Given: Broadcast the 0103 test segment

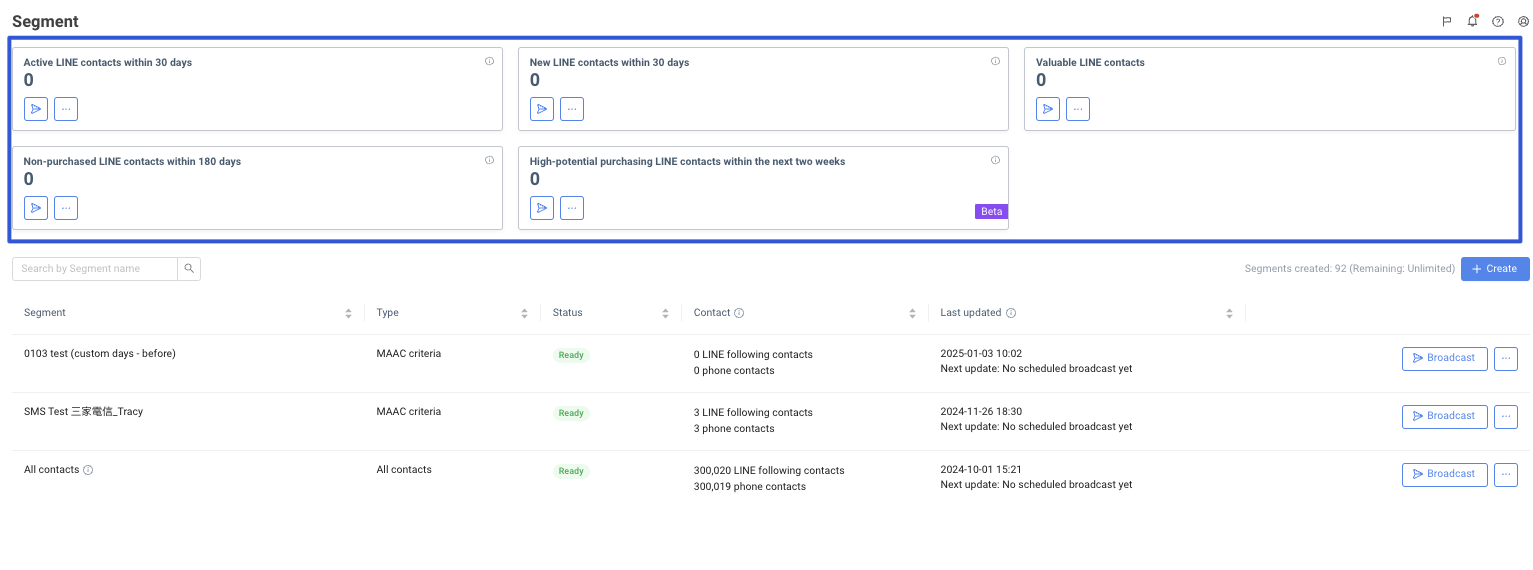Looking at the screenshot, I should click(x=1444, y=358).
